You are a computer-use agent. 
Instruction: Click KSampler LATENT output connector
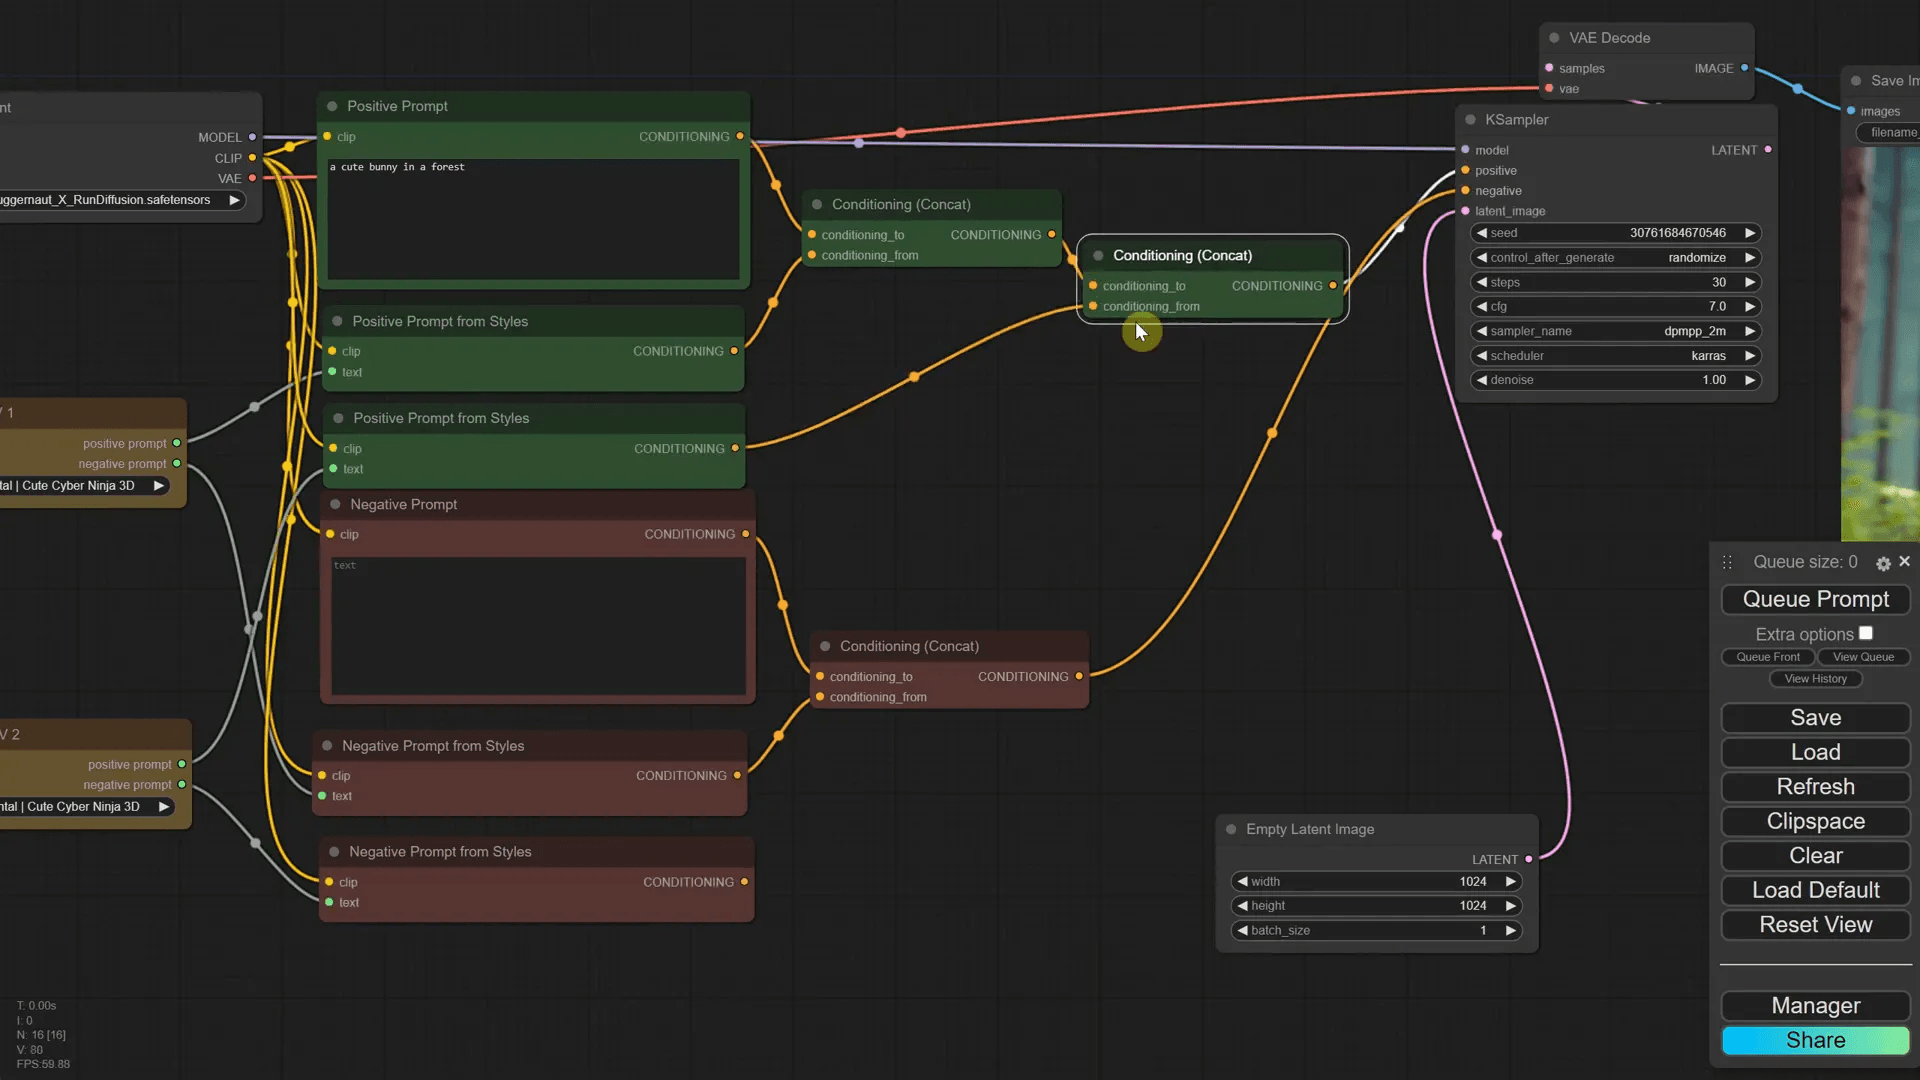coord(1768,150)
